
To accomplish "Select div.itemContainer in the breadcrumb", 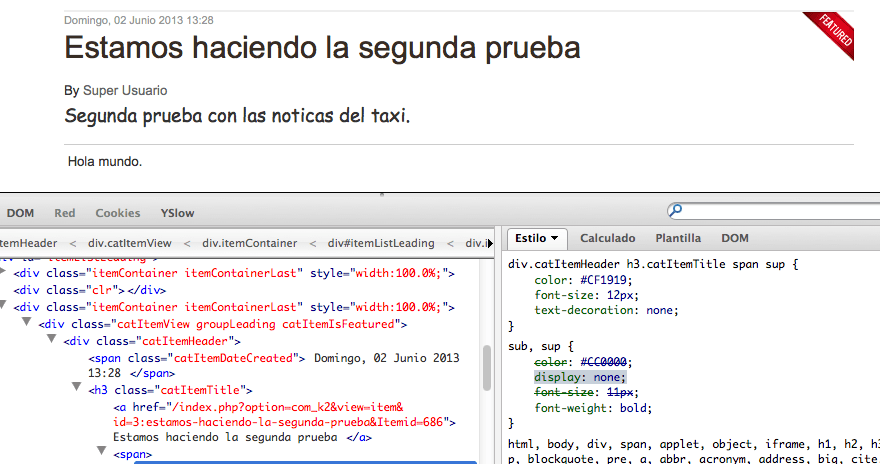I will click(250, 243).
